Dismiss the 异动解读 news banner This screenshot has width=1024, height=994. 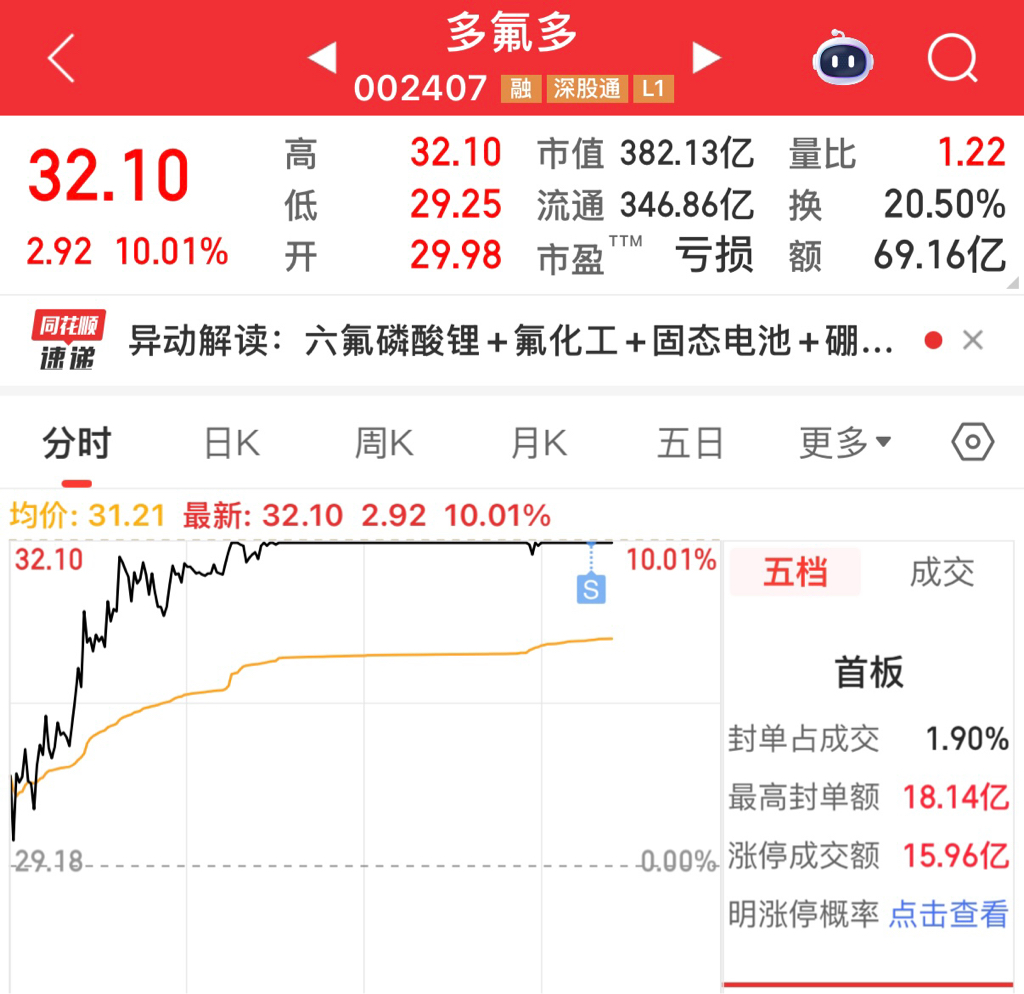click(x=973, y=340)
